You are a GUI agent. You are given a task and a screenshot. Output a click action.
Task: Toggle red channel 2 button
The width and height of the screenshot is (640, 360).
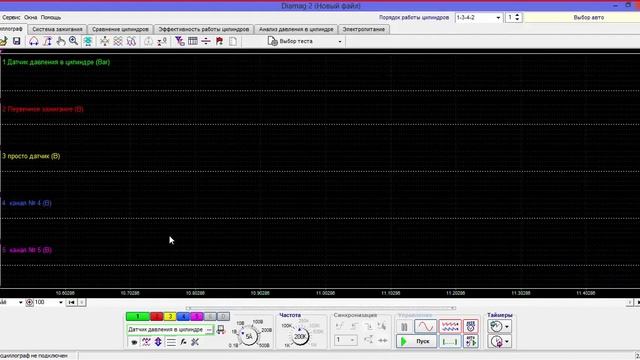(x=157, y=316)
